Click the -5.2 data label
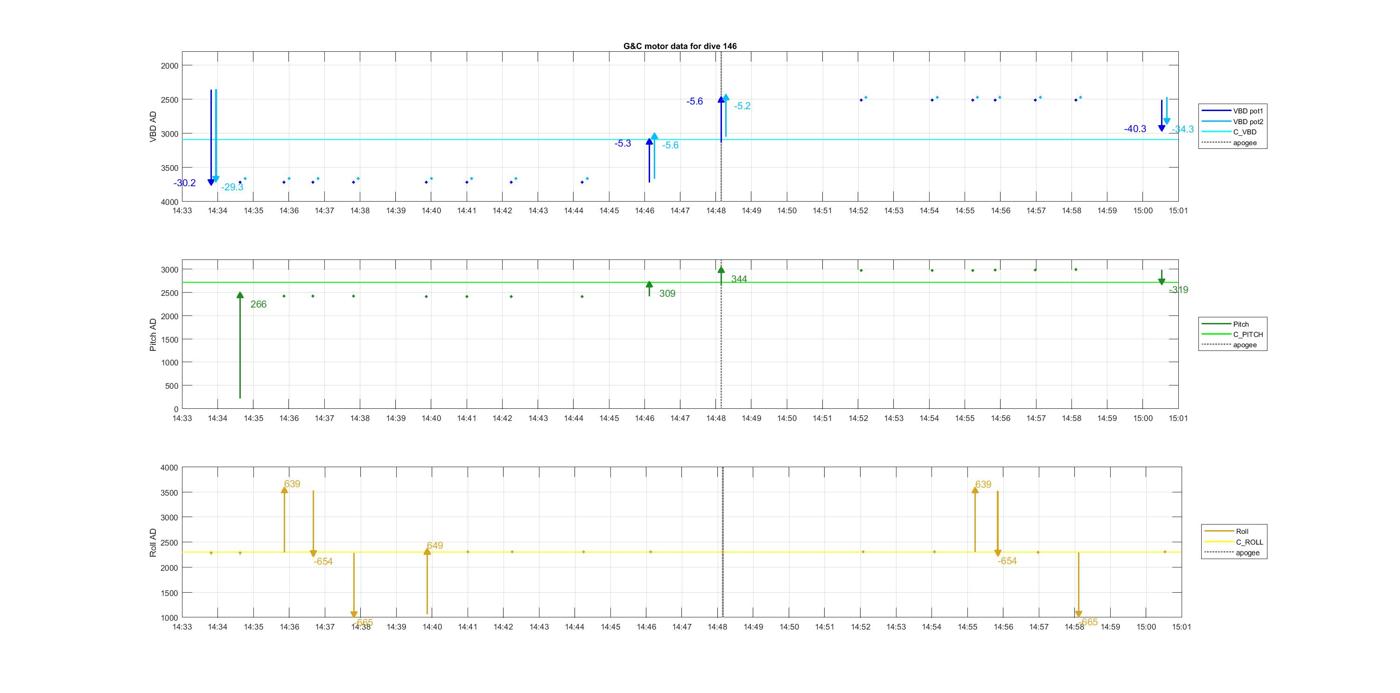Viewport: 1400px width, 693px height. coord(742,106)
